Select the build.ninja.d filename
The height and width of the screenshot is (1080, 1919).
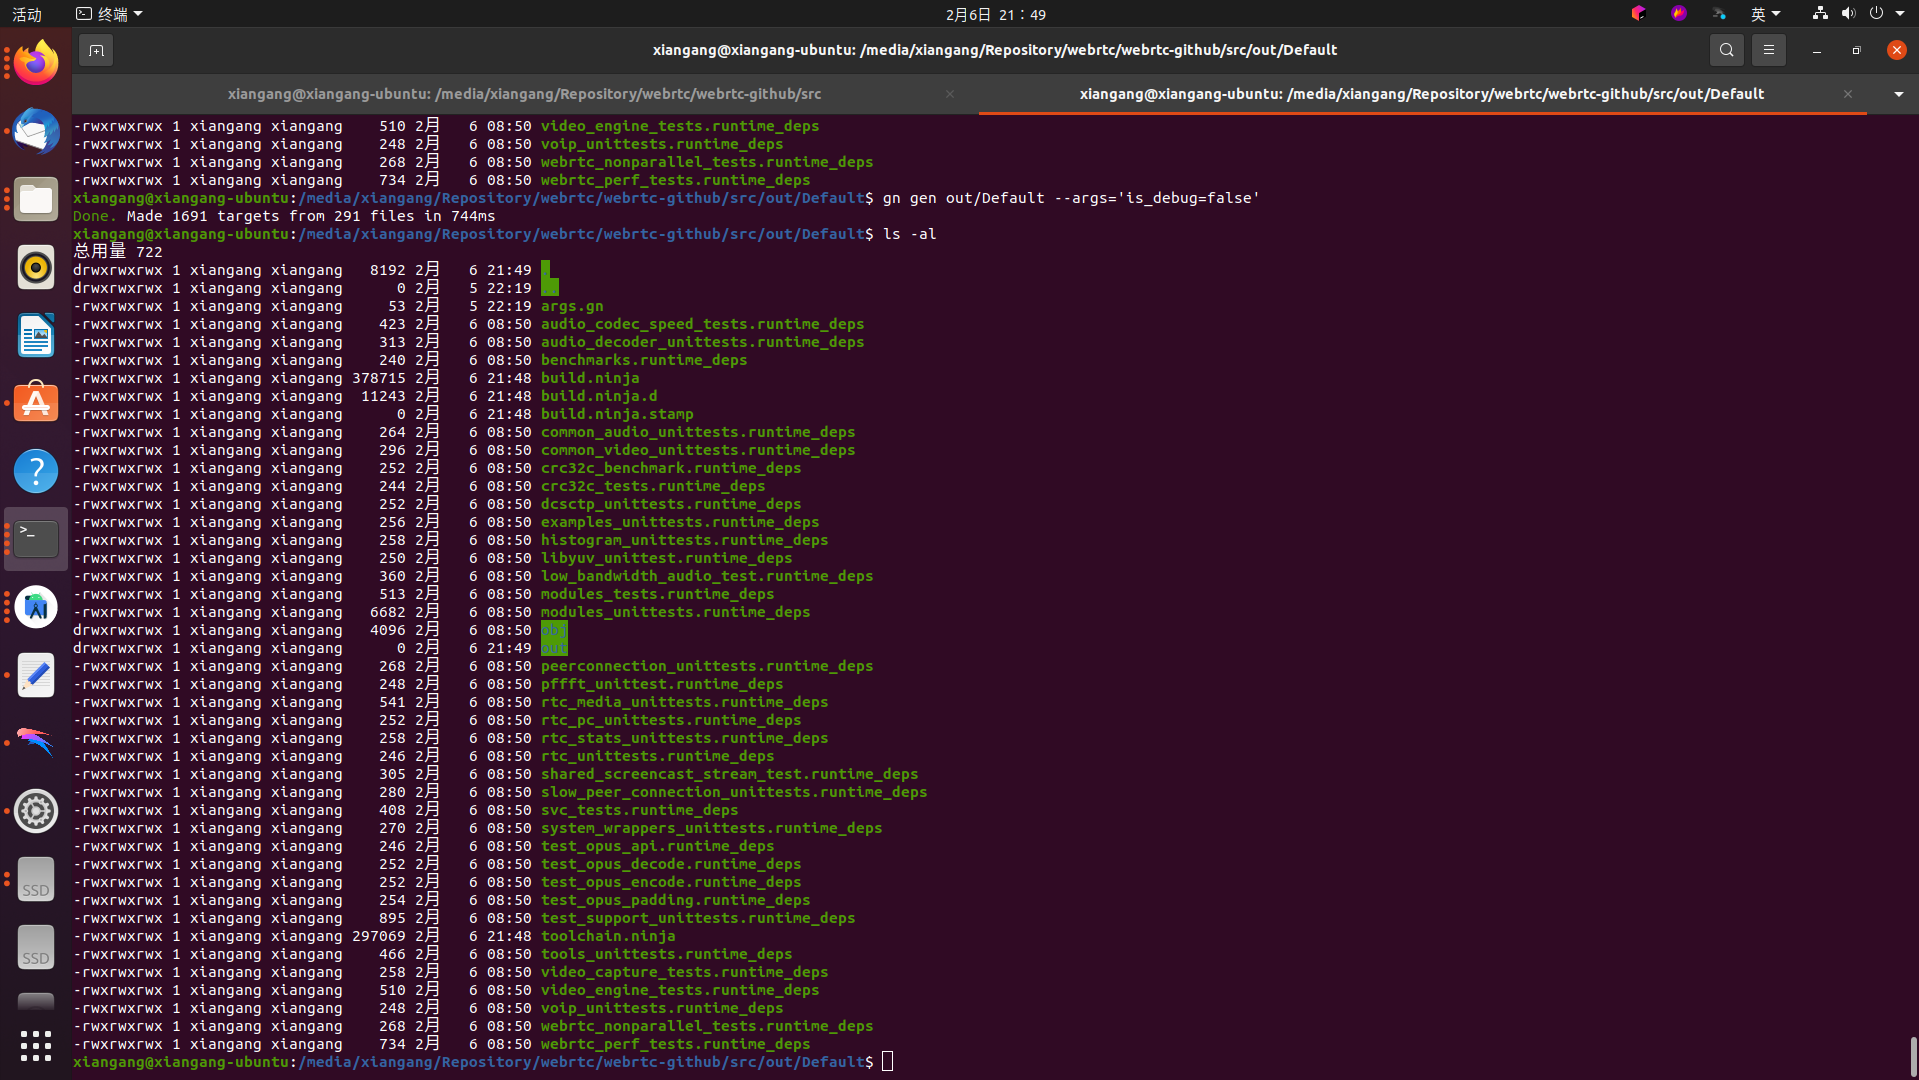[599, 396]
